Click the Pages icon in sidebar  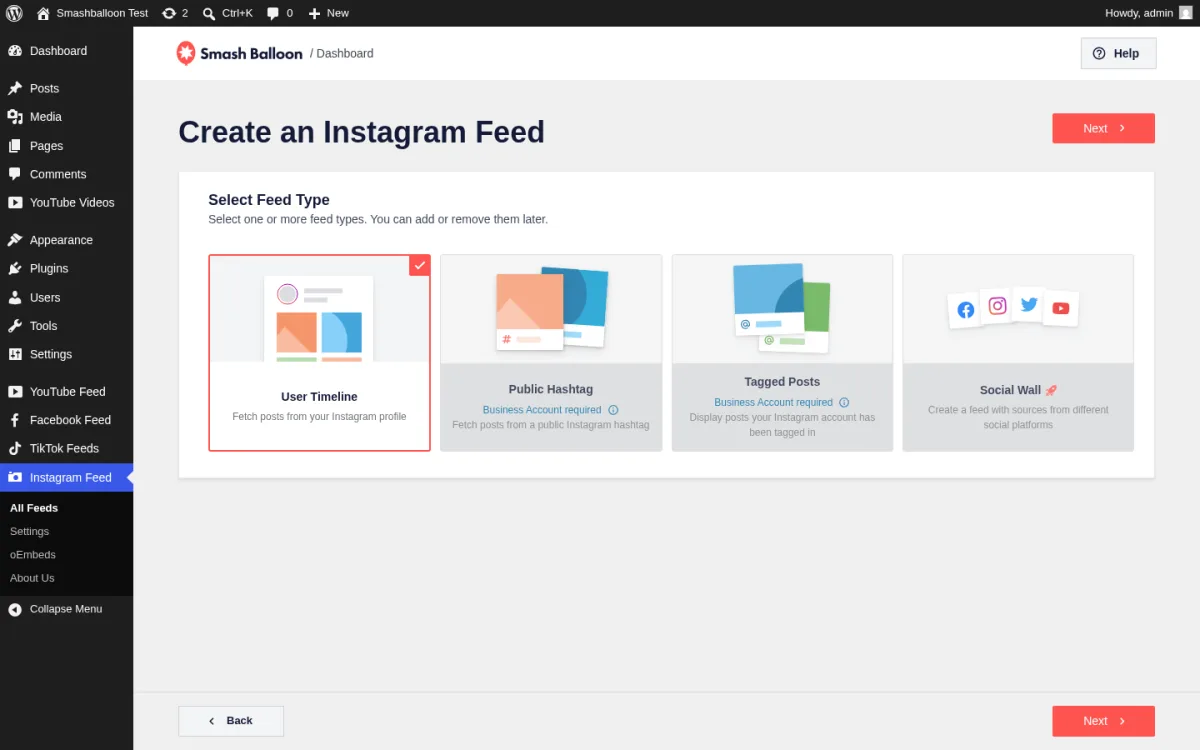coord(15,146)
